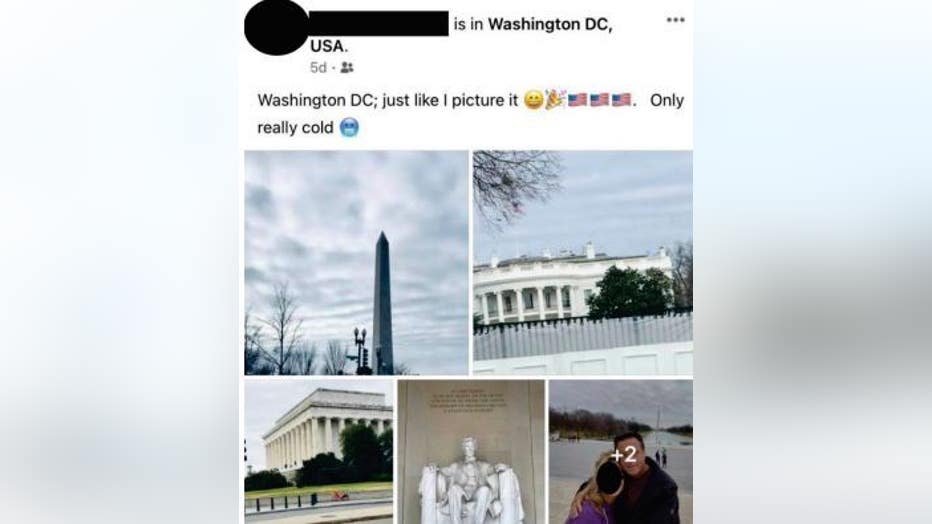Click the first American flag emoji
The height and width of the screenshot is (524, 932).
coord(577,99)
